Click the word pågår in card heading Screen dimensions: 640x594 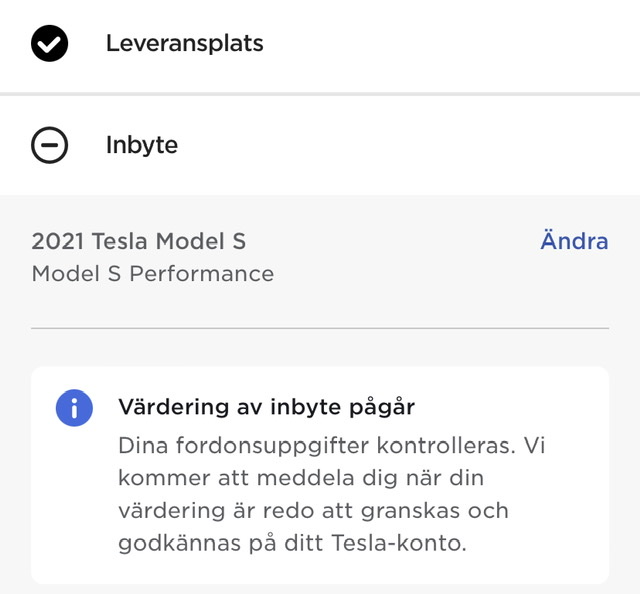point(382,407)
